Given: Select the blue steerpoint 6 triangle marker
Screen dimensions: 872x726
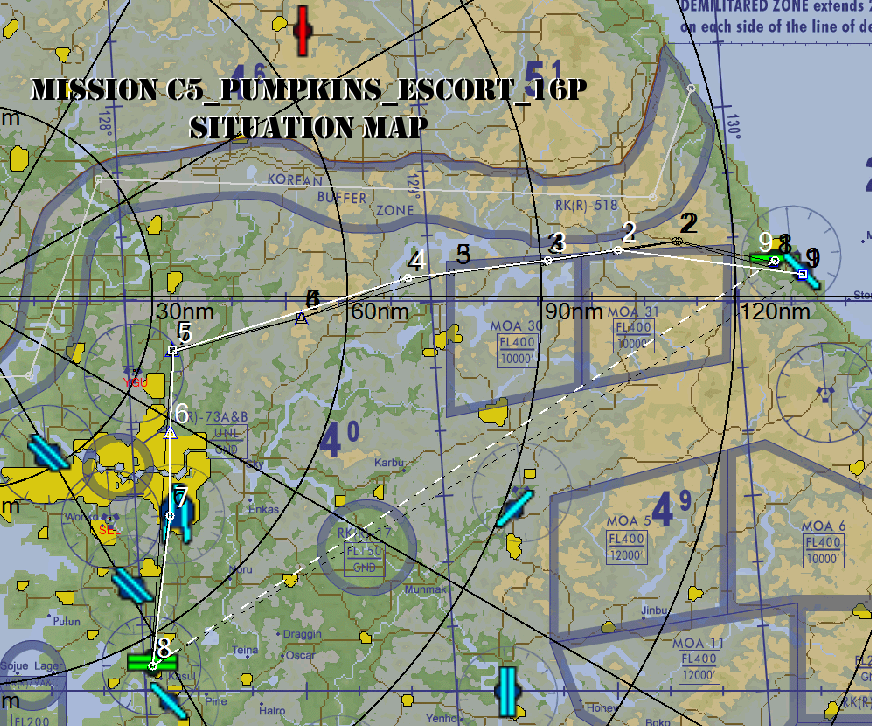Looking at the screenshot, I should (170, 432).
